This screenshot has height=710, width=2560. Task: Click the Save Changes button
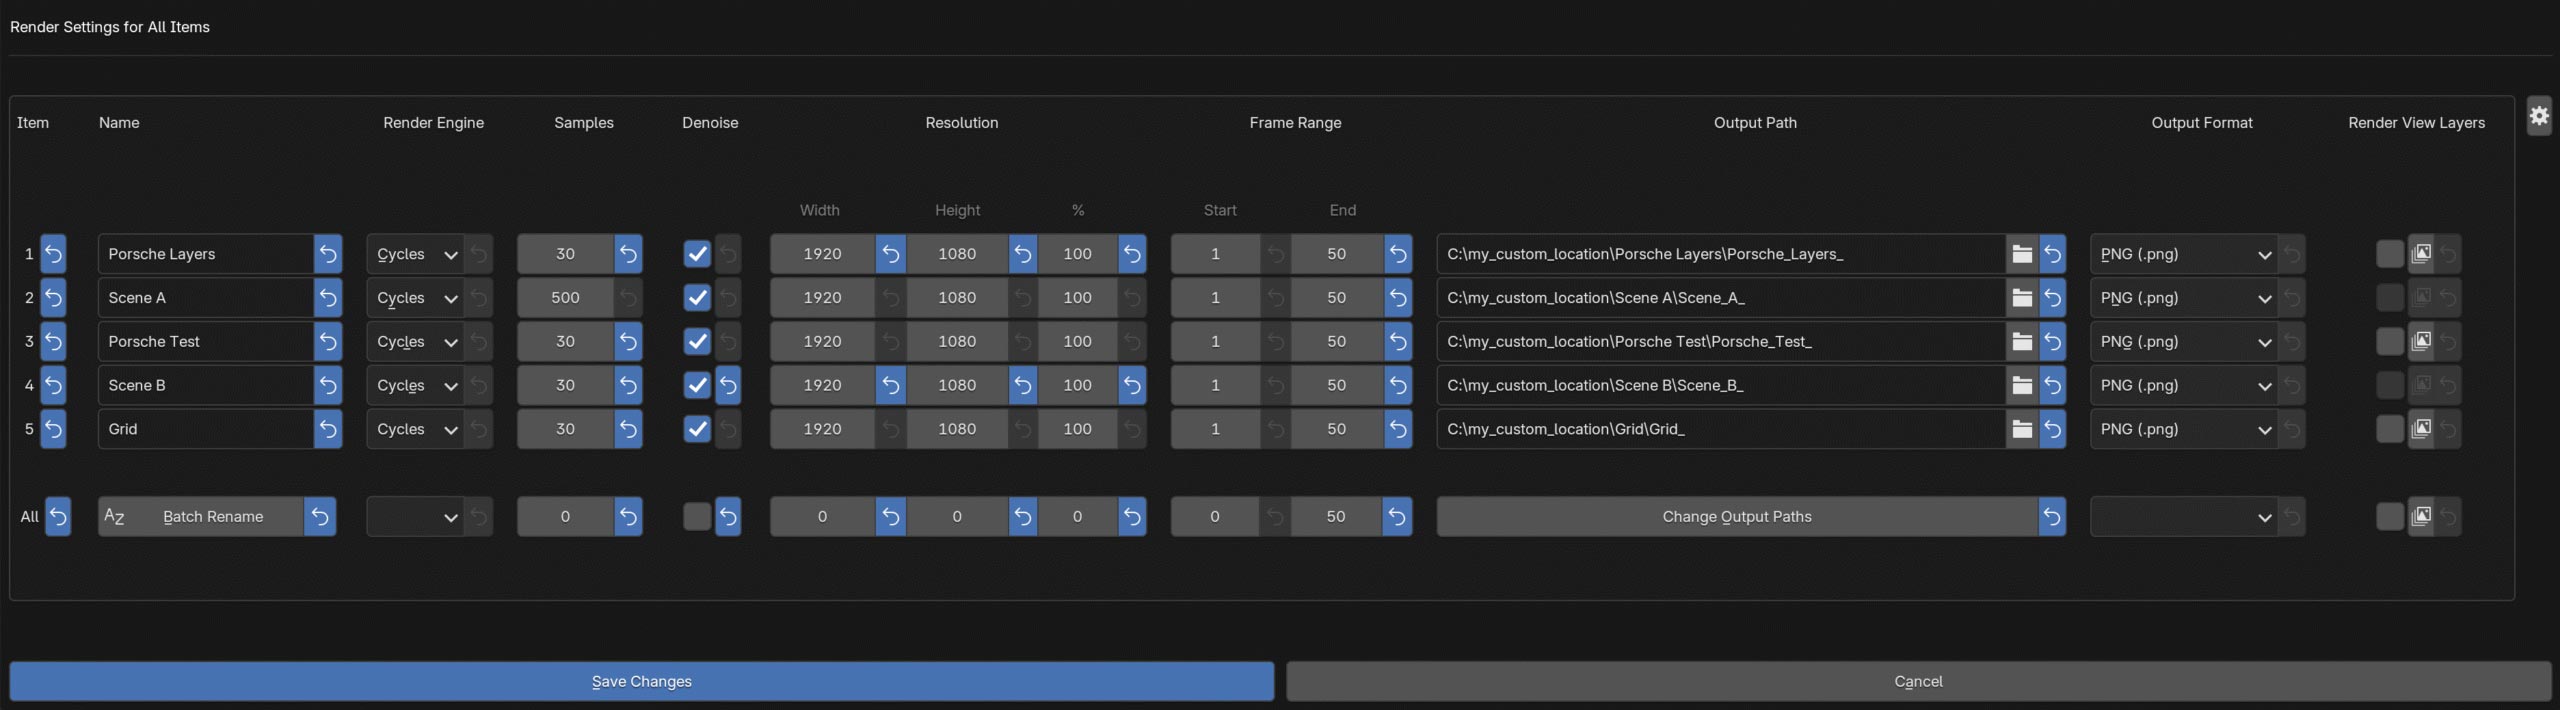coord(641,681)
